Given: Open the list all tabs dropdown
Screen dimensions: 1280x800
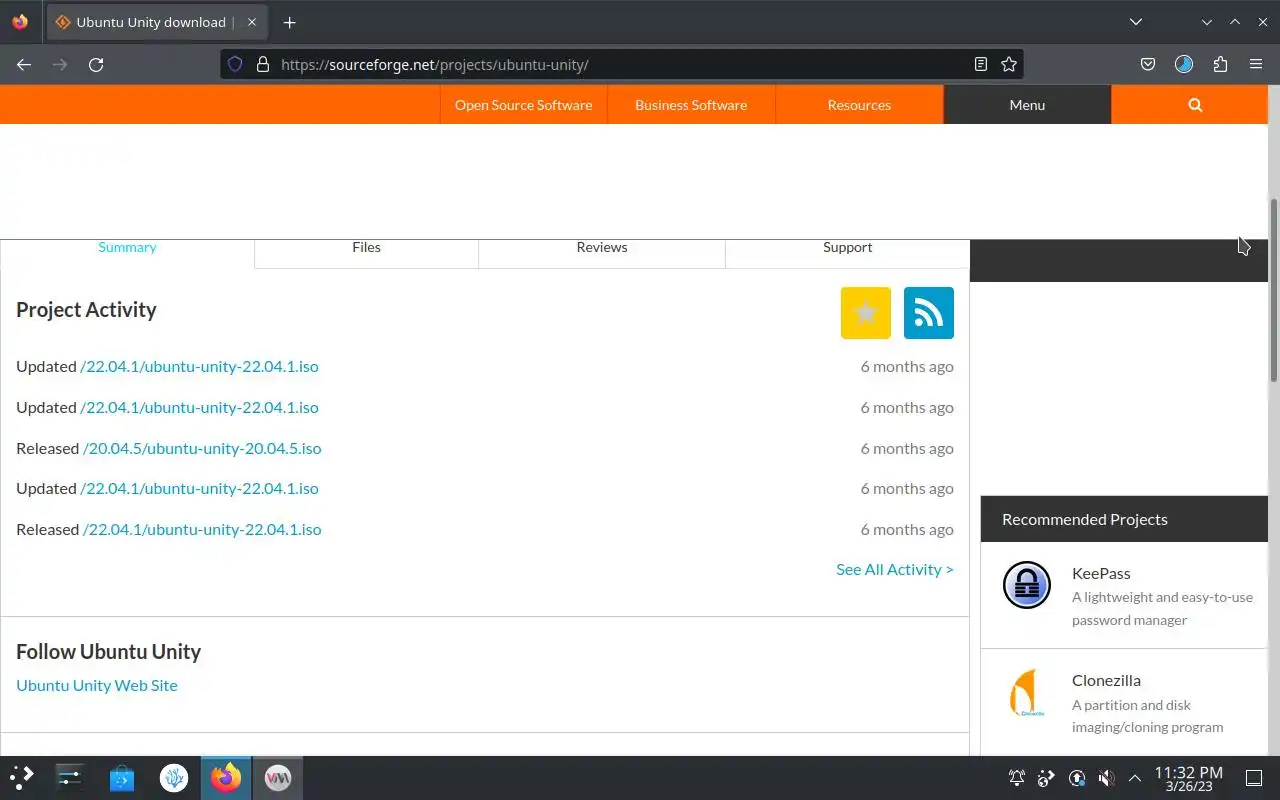Looking at the screenshot, I should coord(1136,22).
